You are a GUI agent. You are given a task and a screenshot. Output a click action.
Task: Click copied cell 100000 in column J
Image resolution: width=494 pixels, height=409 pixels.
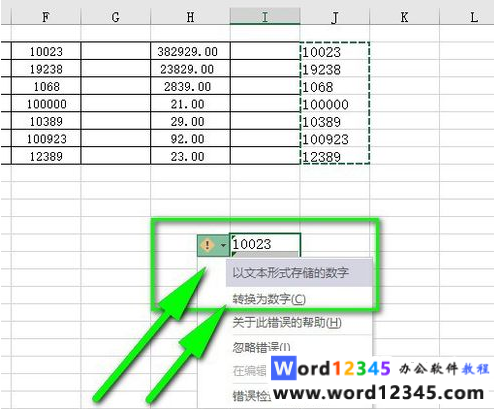click(x=335, y=104)
